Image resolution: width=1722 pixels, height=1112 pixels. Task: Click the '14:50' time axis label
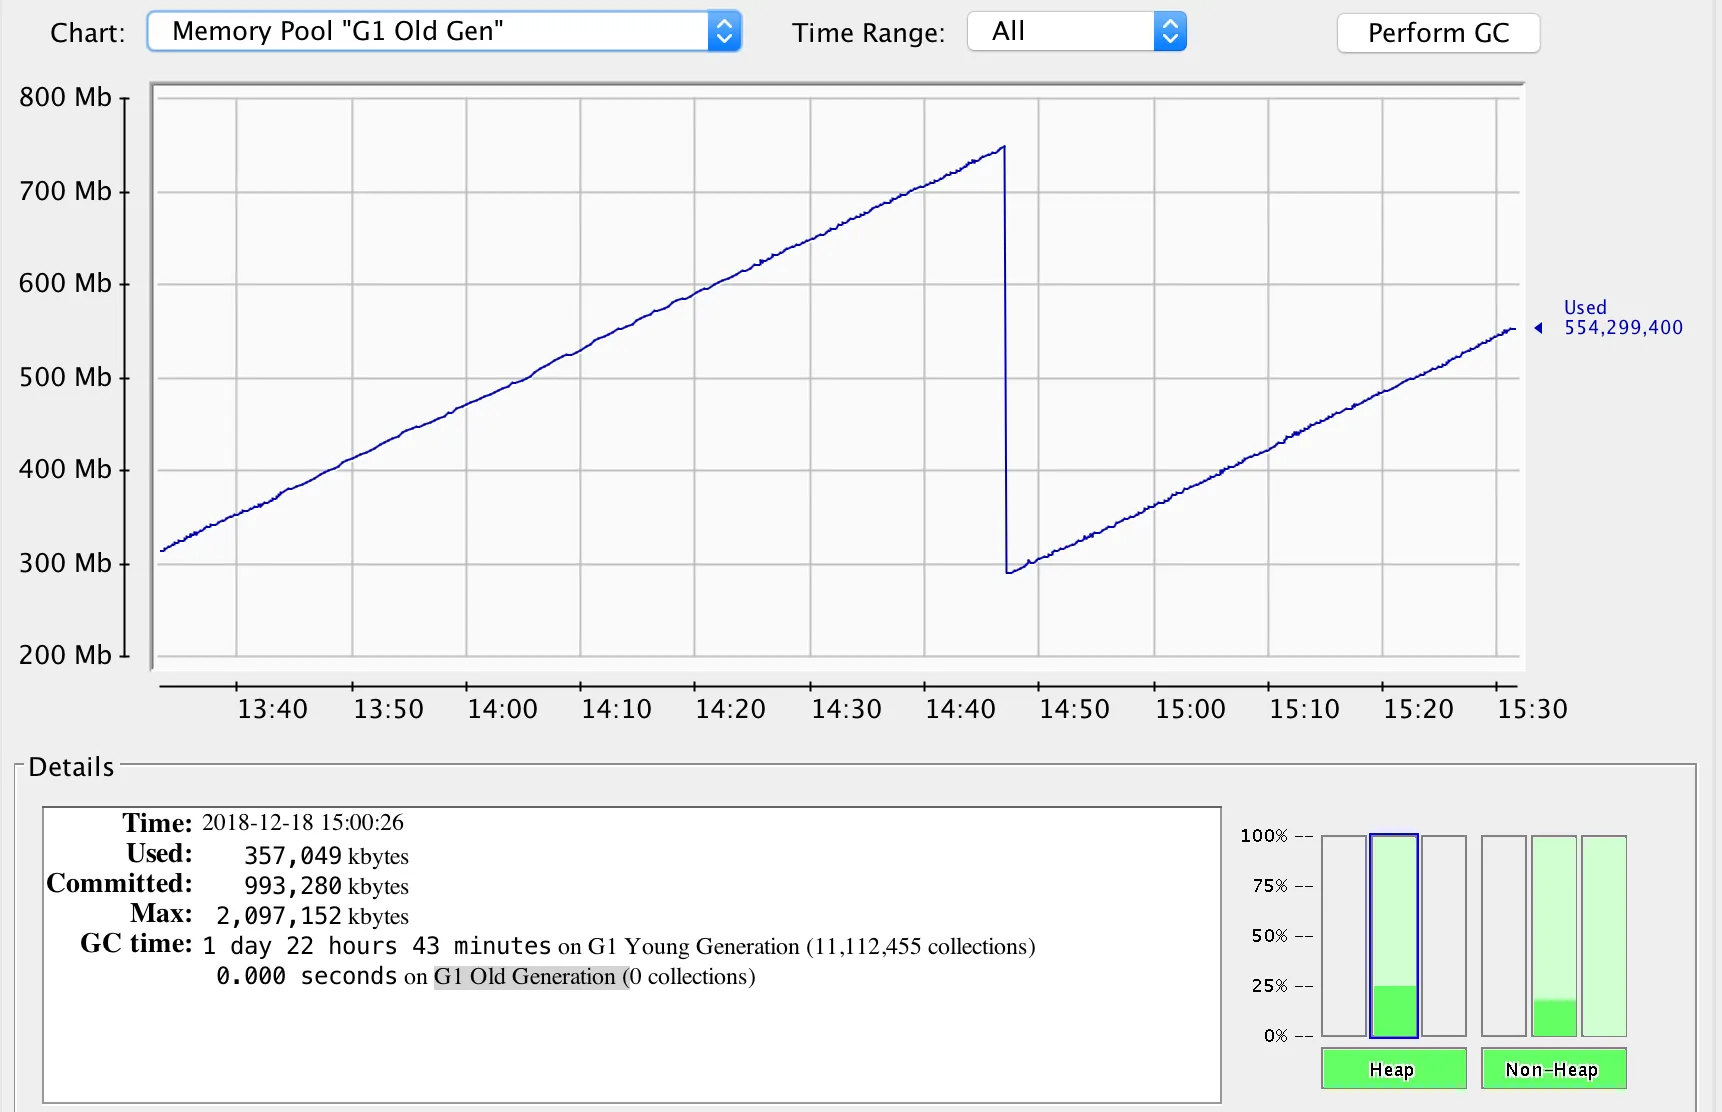(x=1075, y=709)
